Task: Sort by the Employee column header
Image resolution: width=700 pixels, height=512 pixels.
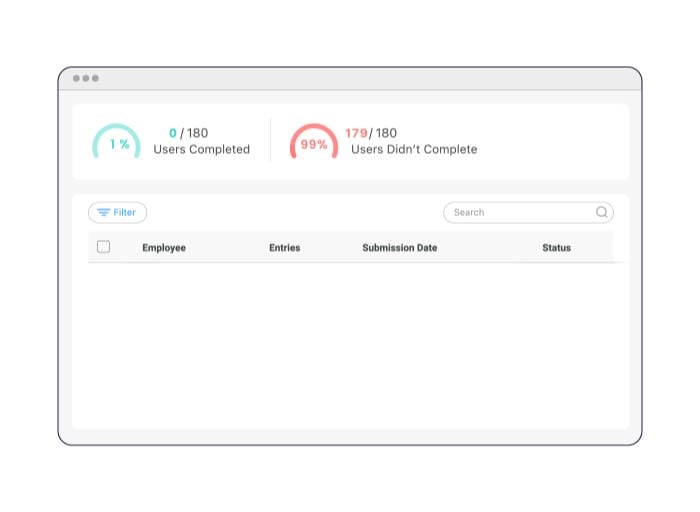Action: click(x=164, y=248)
